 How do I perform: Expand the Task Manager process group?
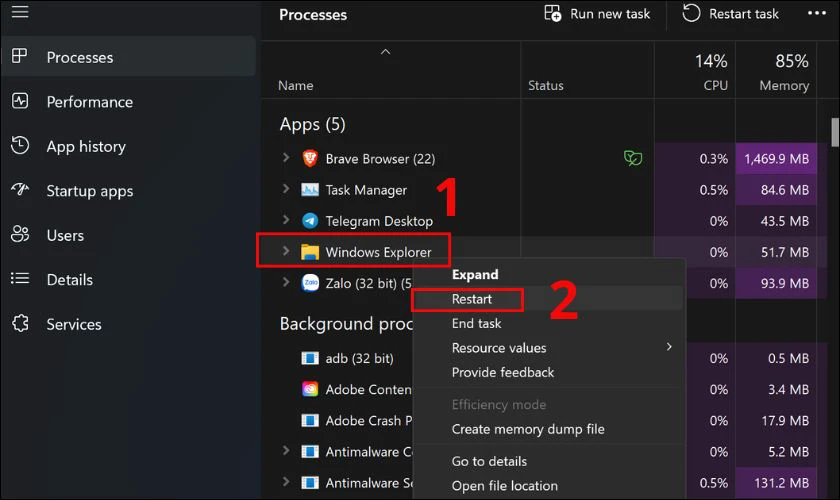tap(286, 189)
